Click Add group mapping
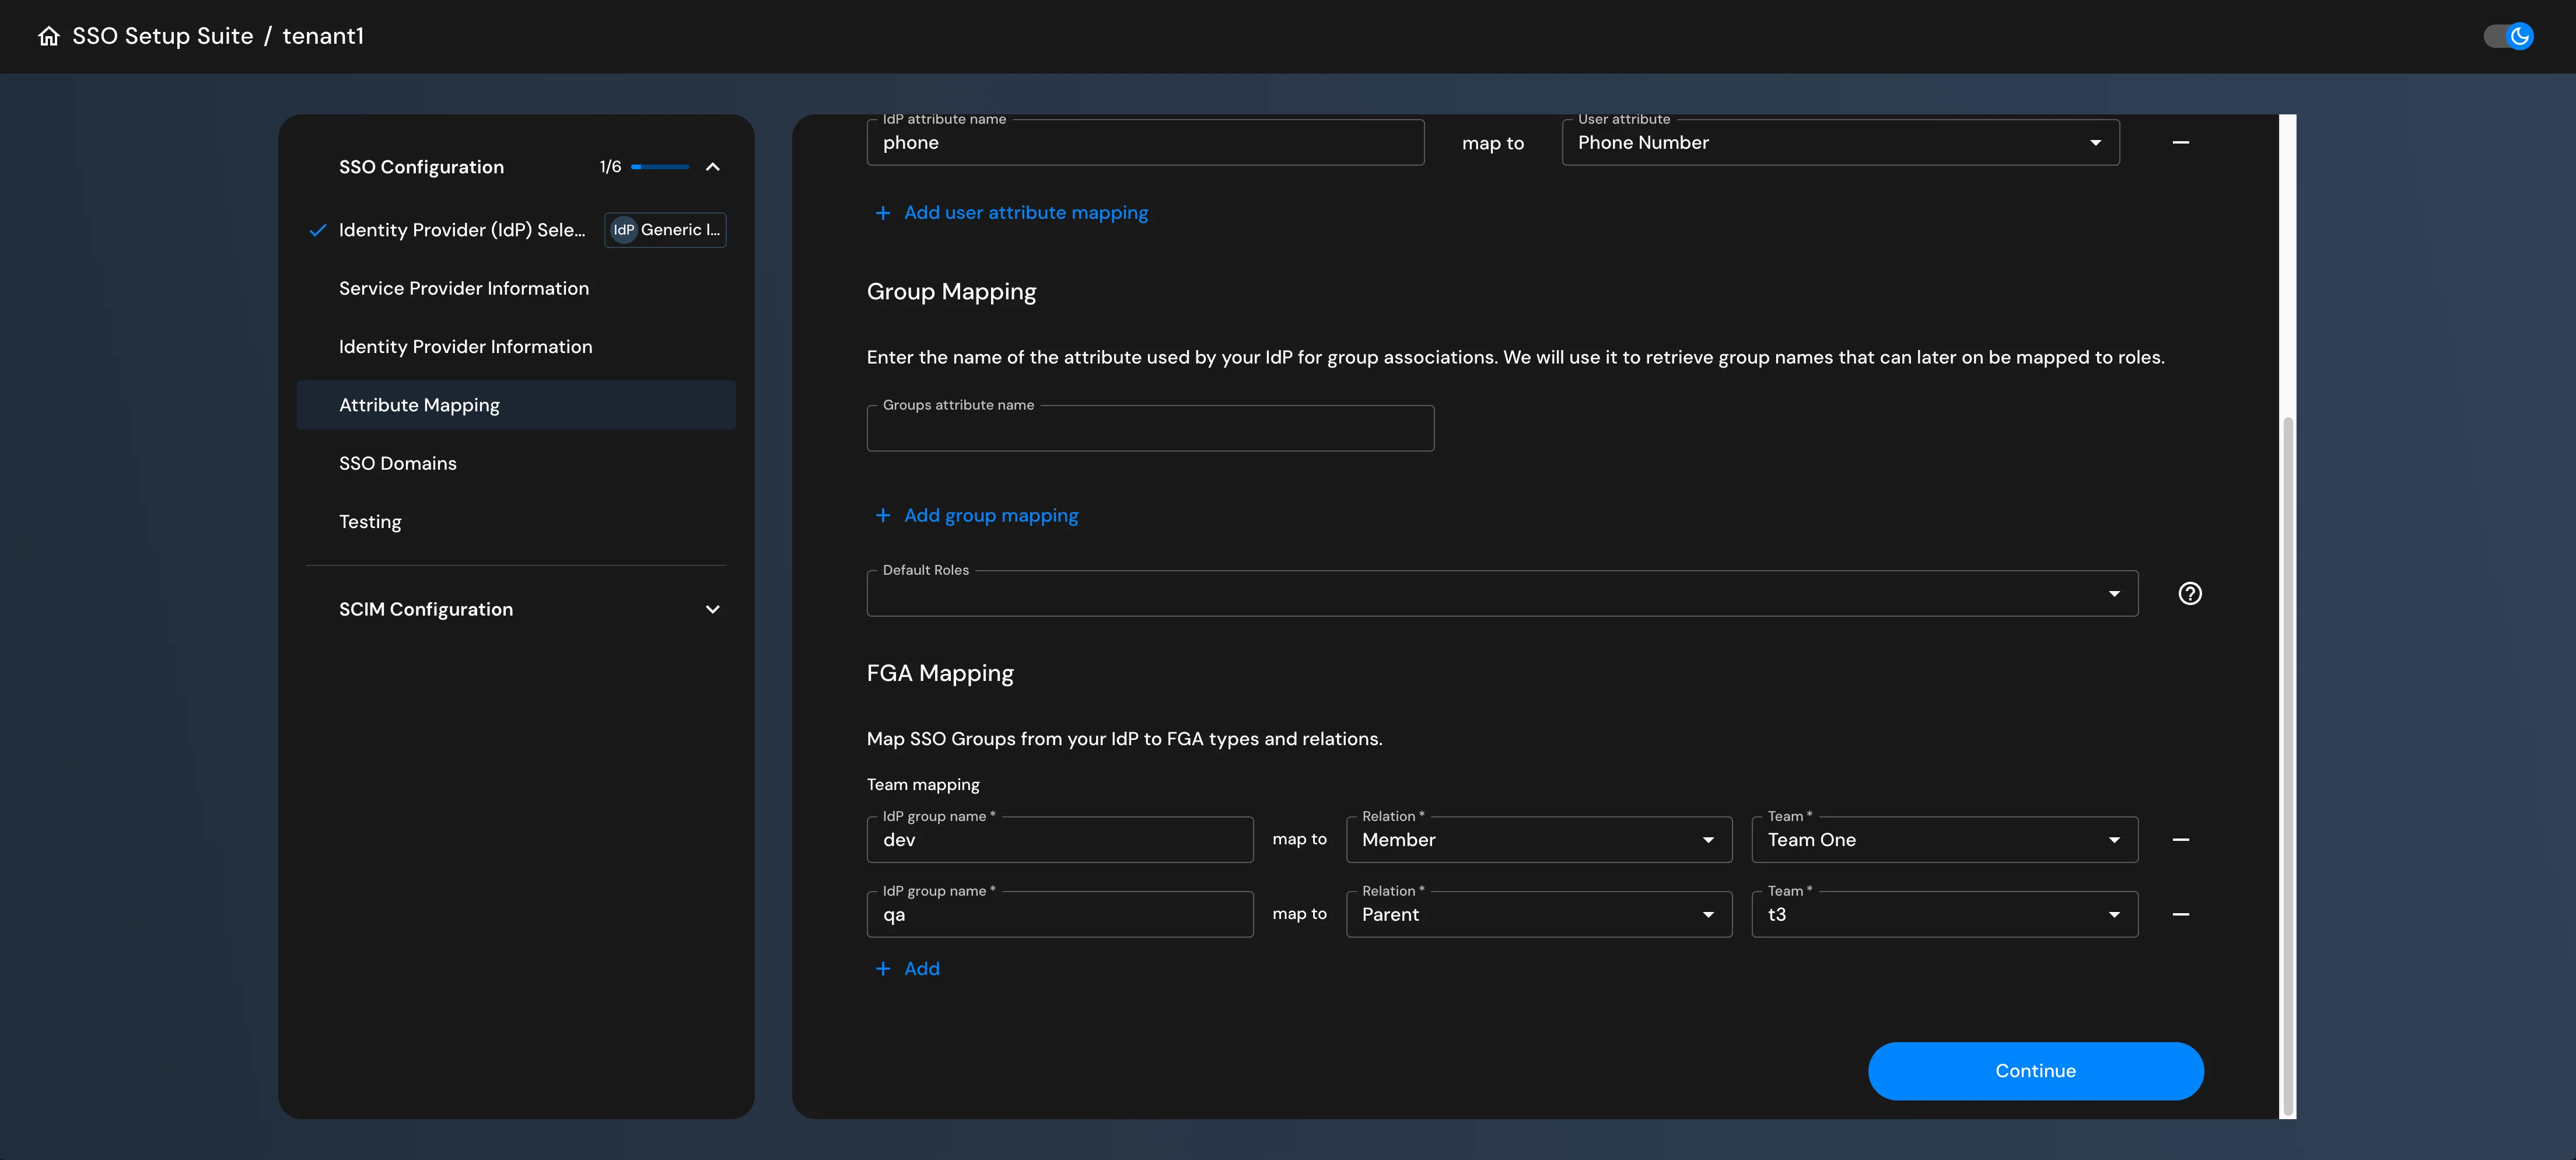Screen dimensions: 2576x1160 pyautogui.click(x=991, y=516)
